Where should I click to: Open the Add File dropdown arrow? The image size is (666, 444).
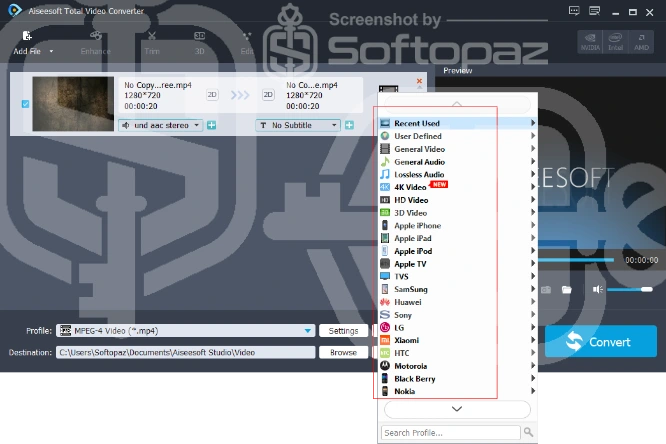point(51,51)
